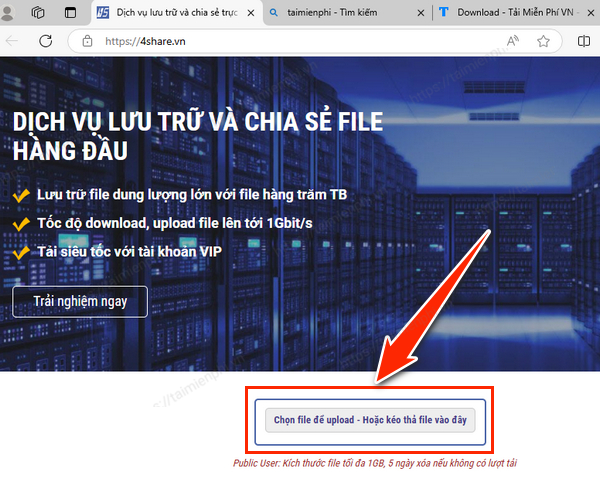The height and width of the screenshot is (479, 600).
Task: Click the 'Trải nghiệm ngay' button
Action: point(80,301)
